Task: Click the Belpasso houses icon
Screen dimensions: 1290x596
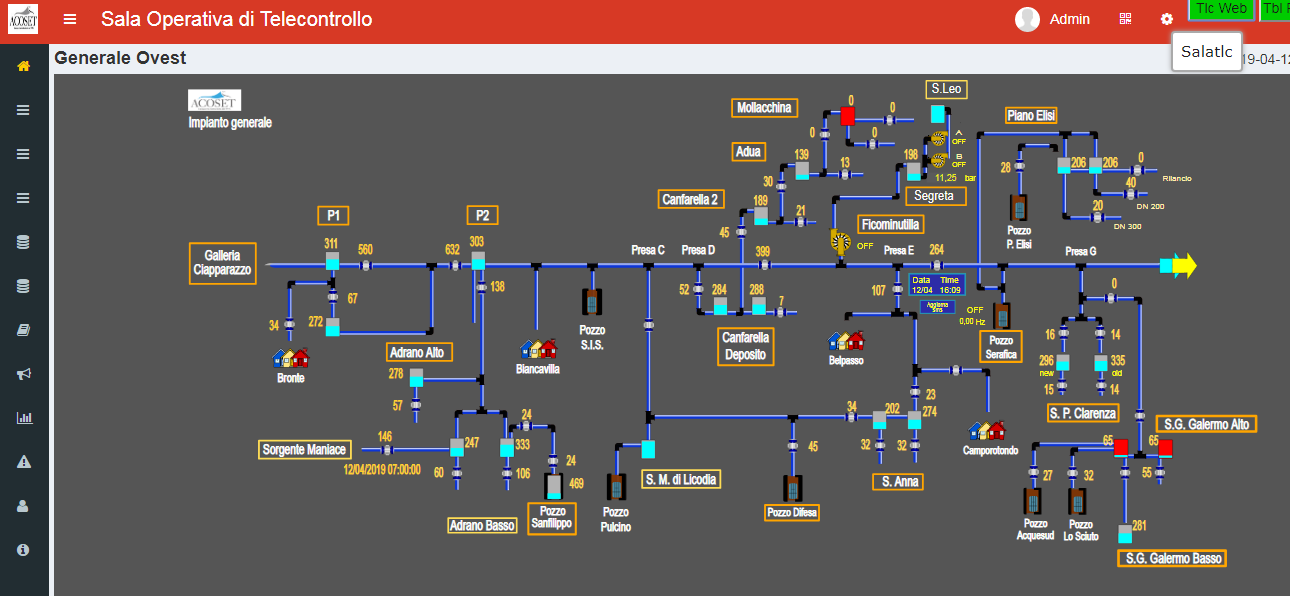Action: tap(846, 342)
